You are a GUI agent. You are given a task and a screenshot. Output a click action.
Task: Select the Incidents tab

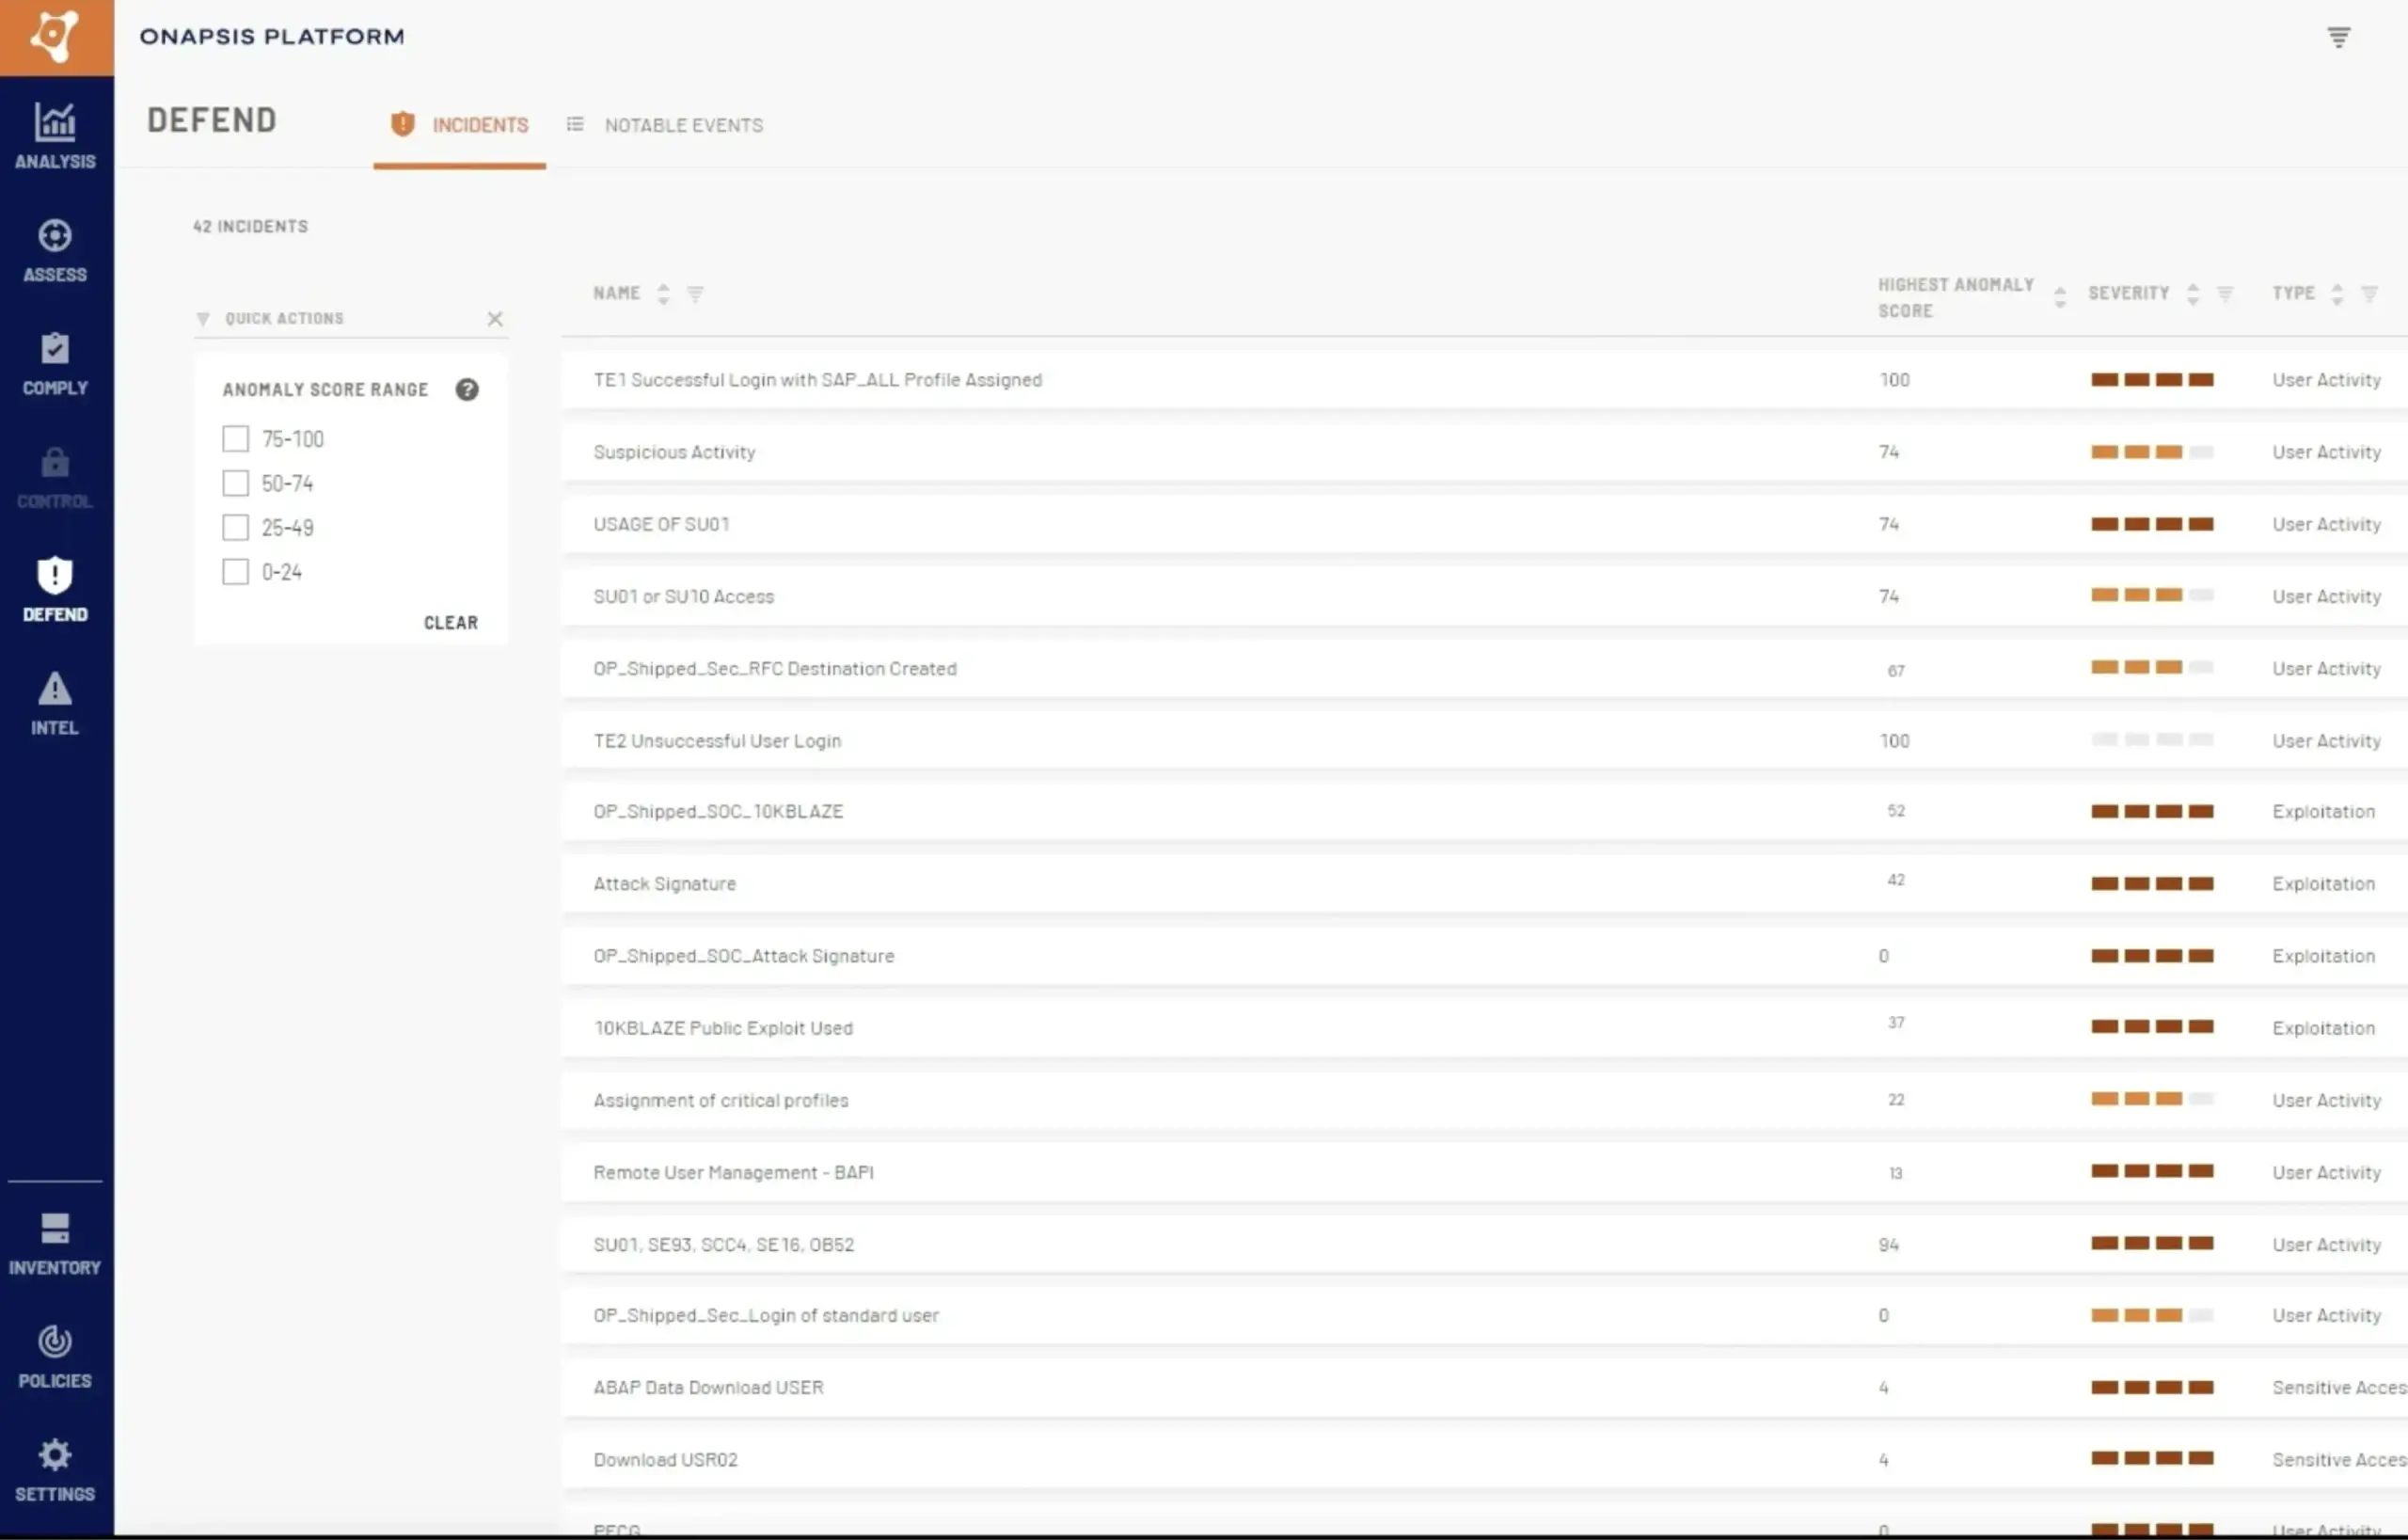point(460,125)
